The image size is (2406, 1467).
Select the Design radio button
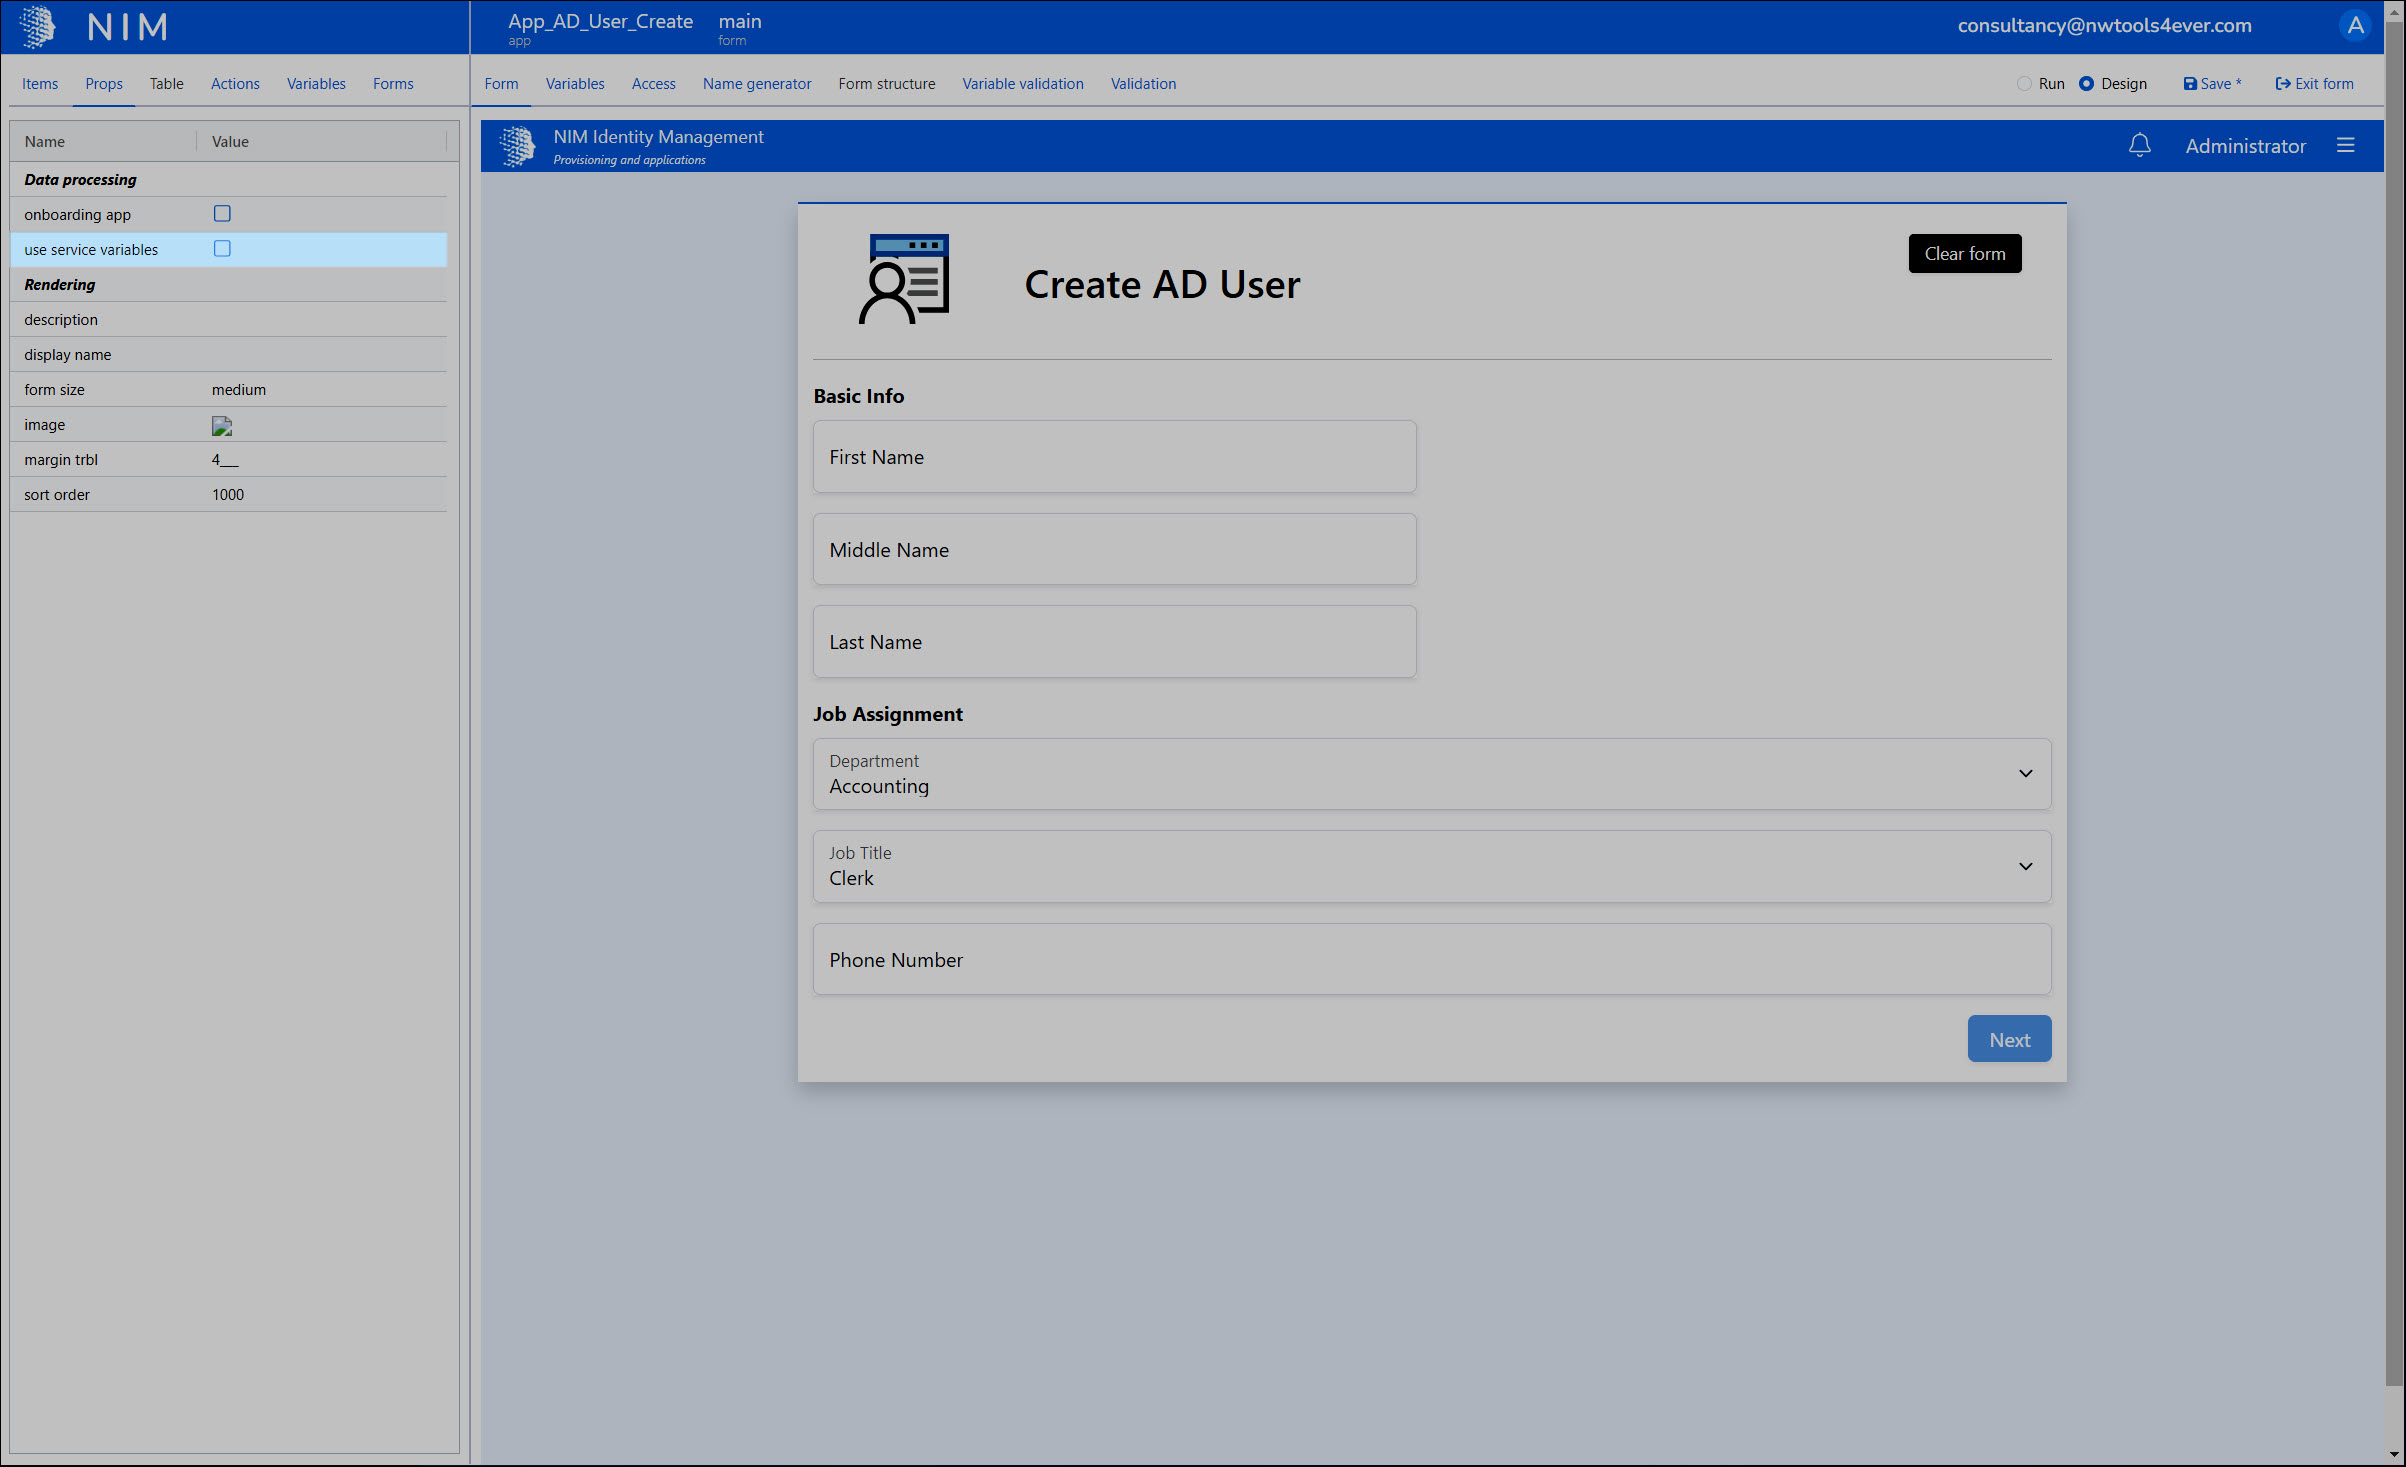[2086, 84]
